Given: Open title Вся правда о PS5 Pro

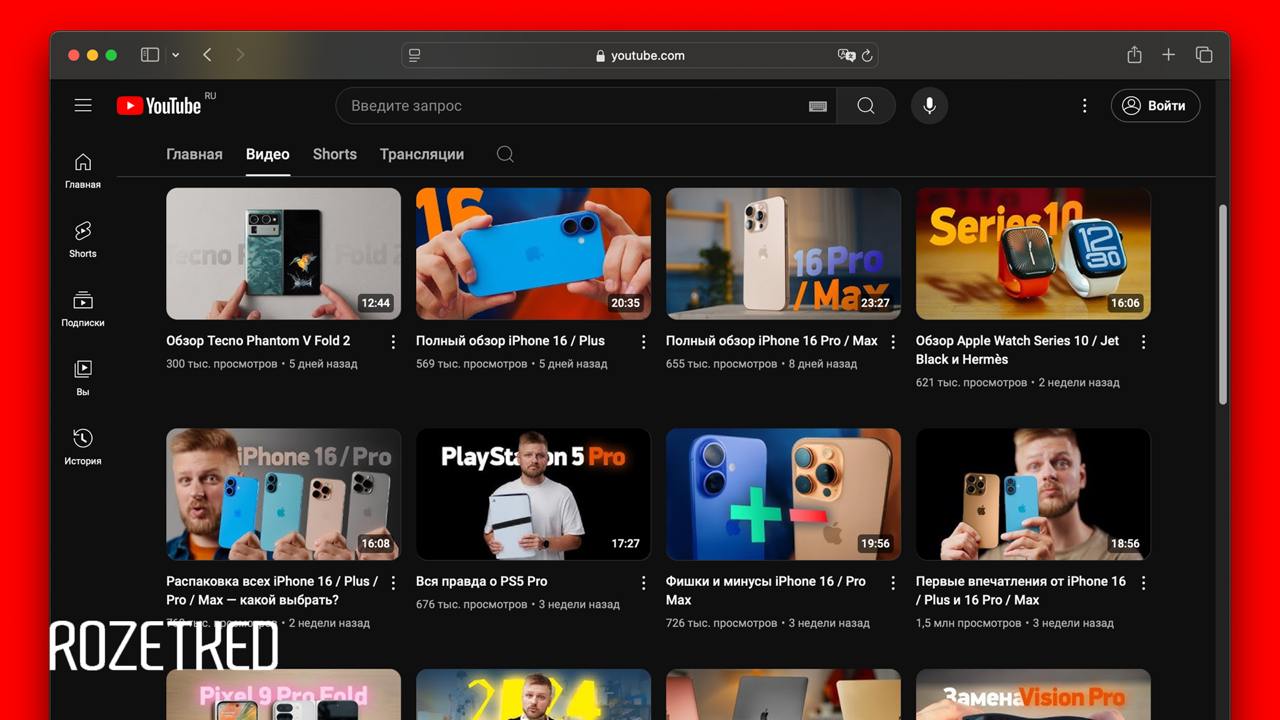Looking at the screenshot, I should [481, 581].
